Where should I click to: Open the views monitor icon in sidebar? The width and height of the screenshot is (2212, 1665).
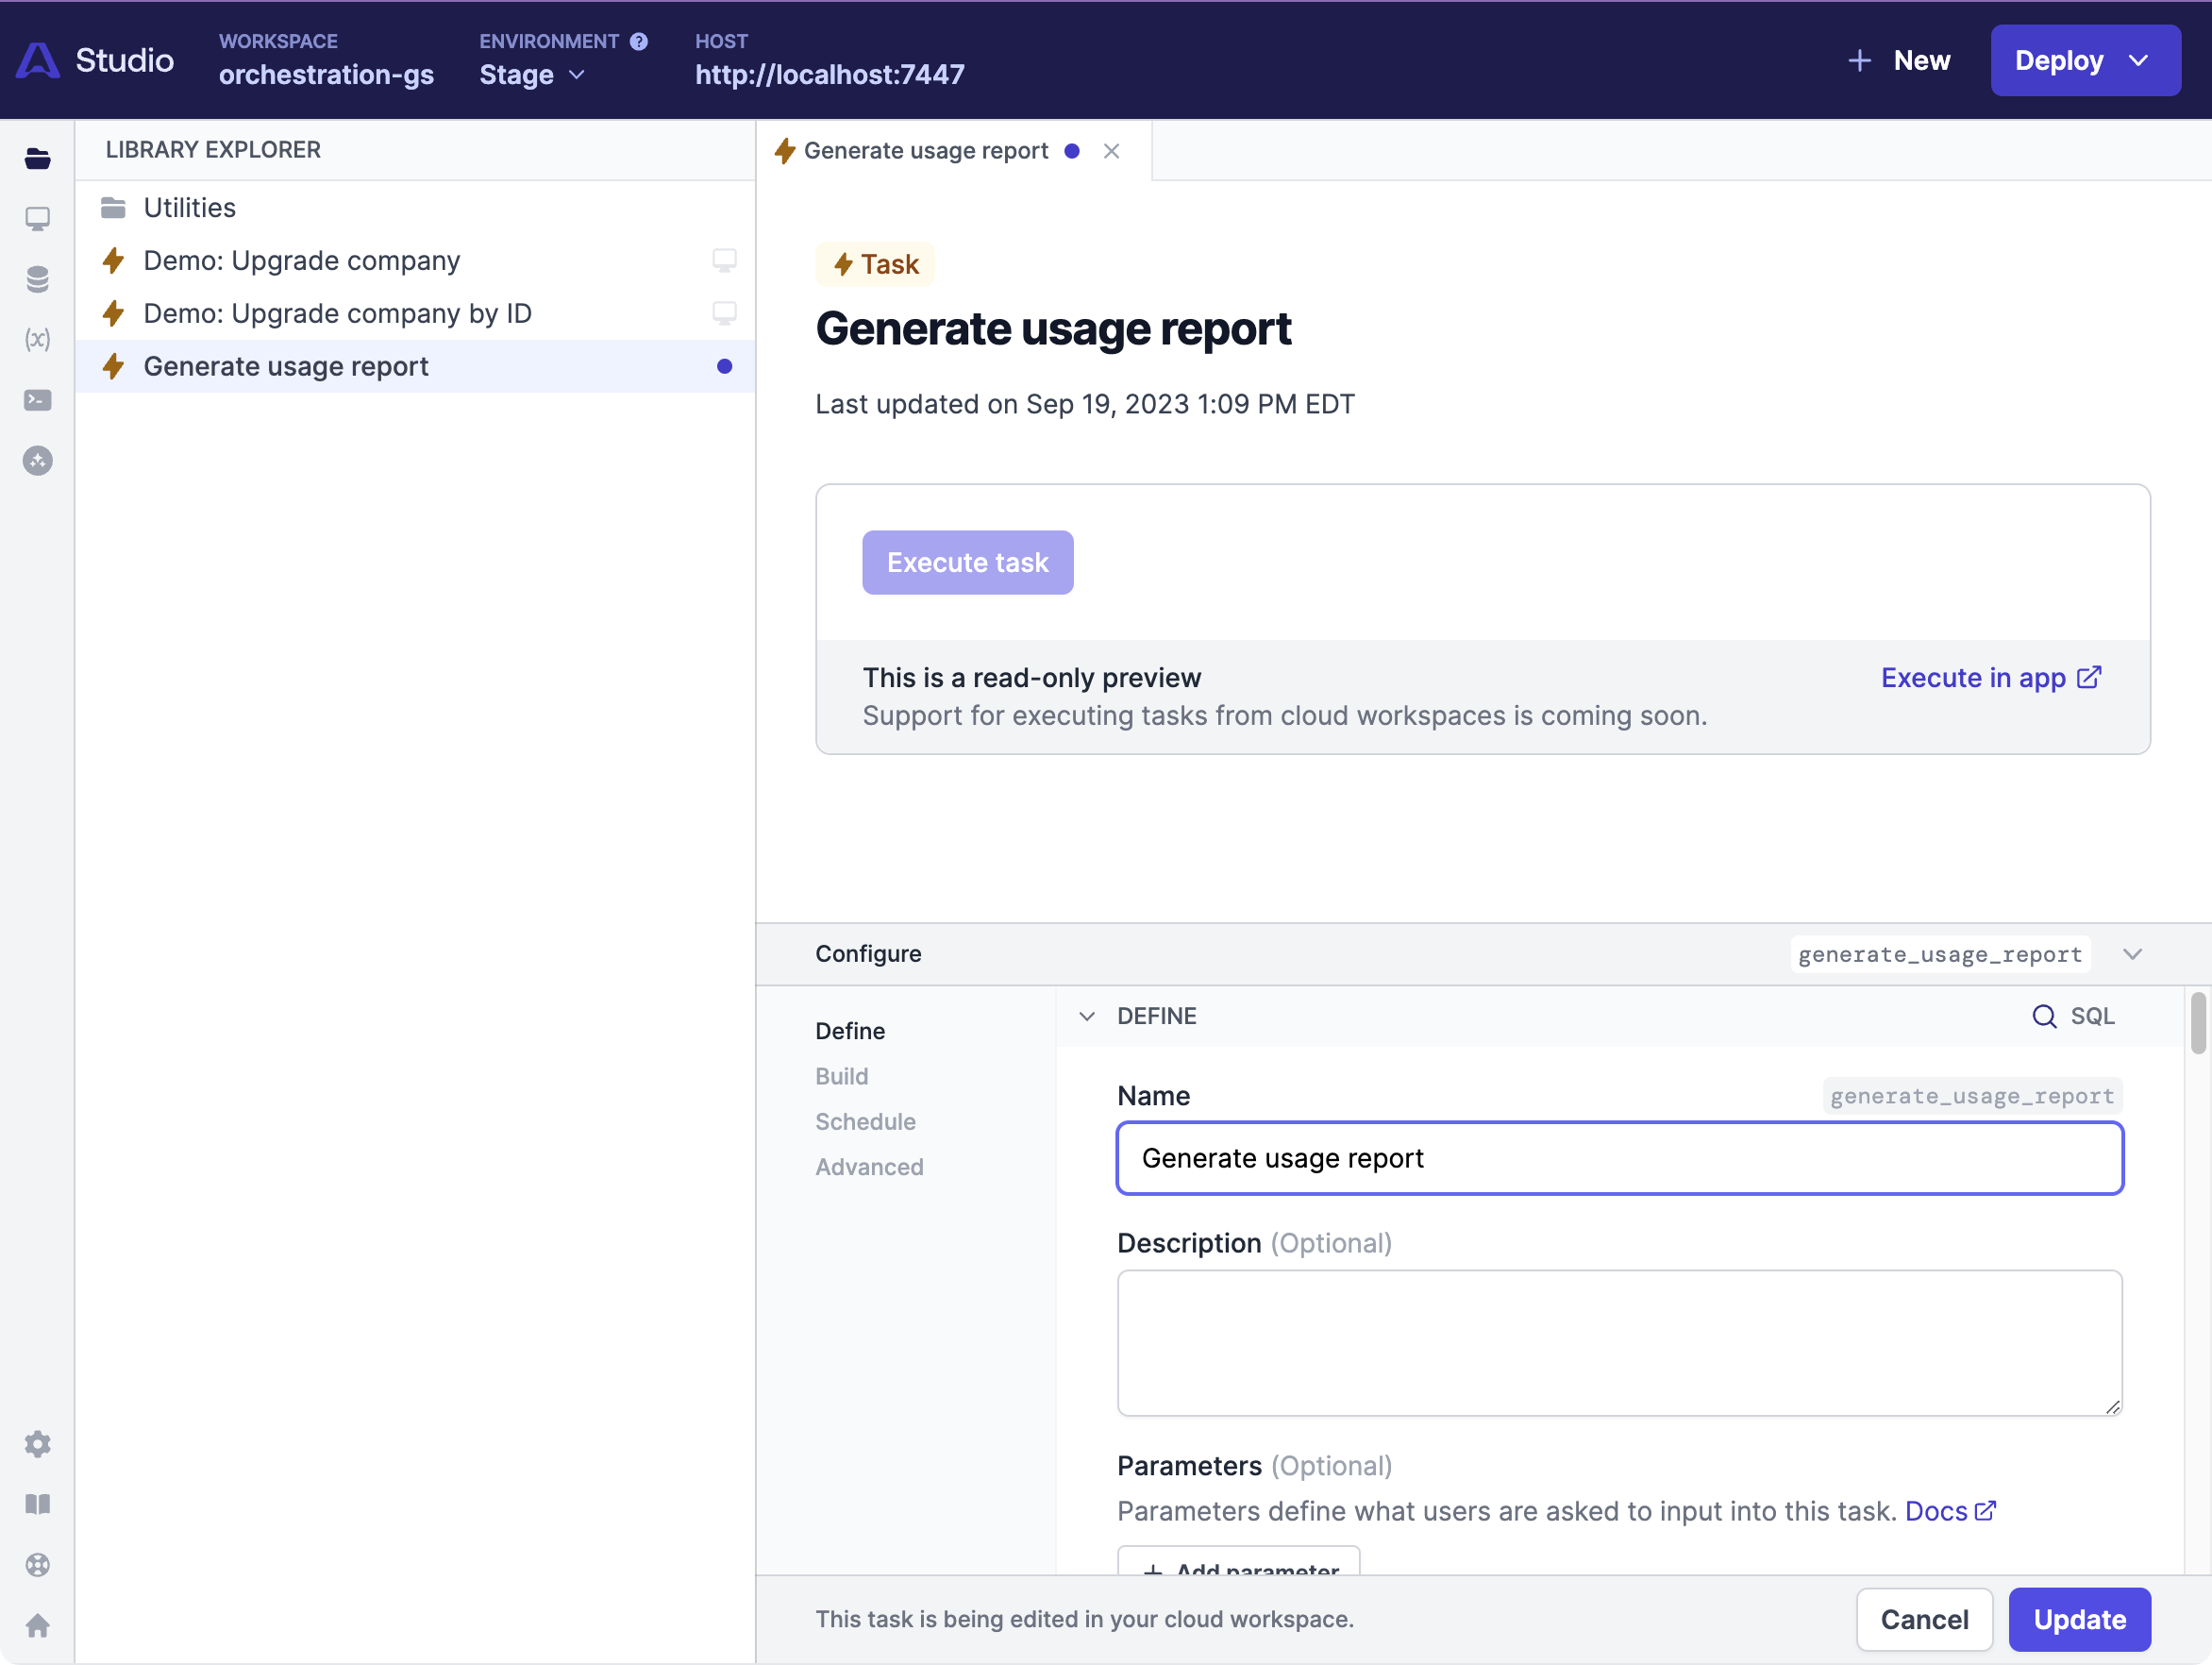pyautogui.click(x=38, y=219)
